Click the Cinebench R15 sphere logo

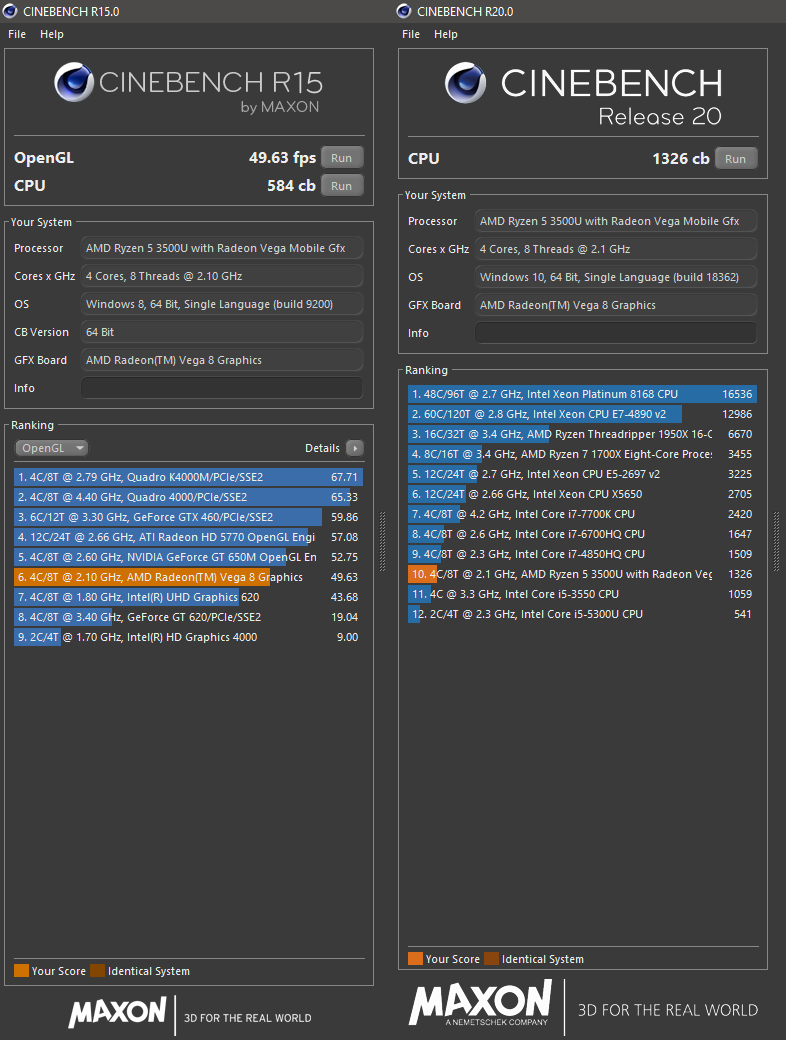pyautogui.click(x=74, y=82)
